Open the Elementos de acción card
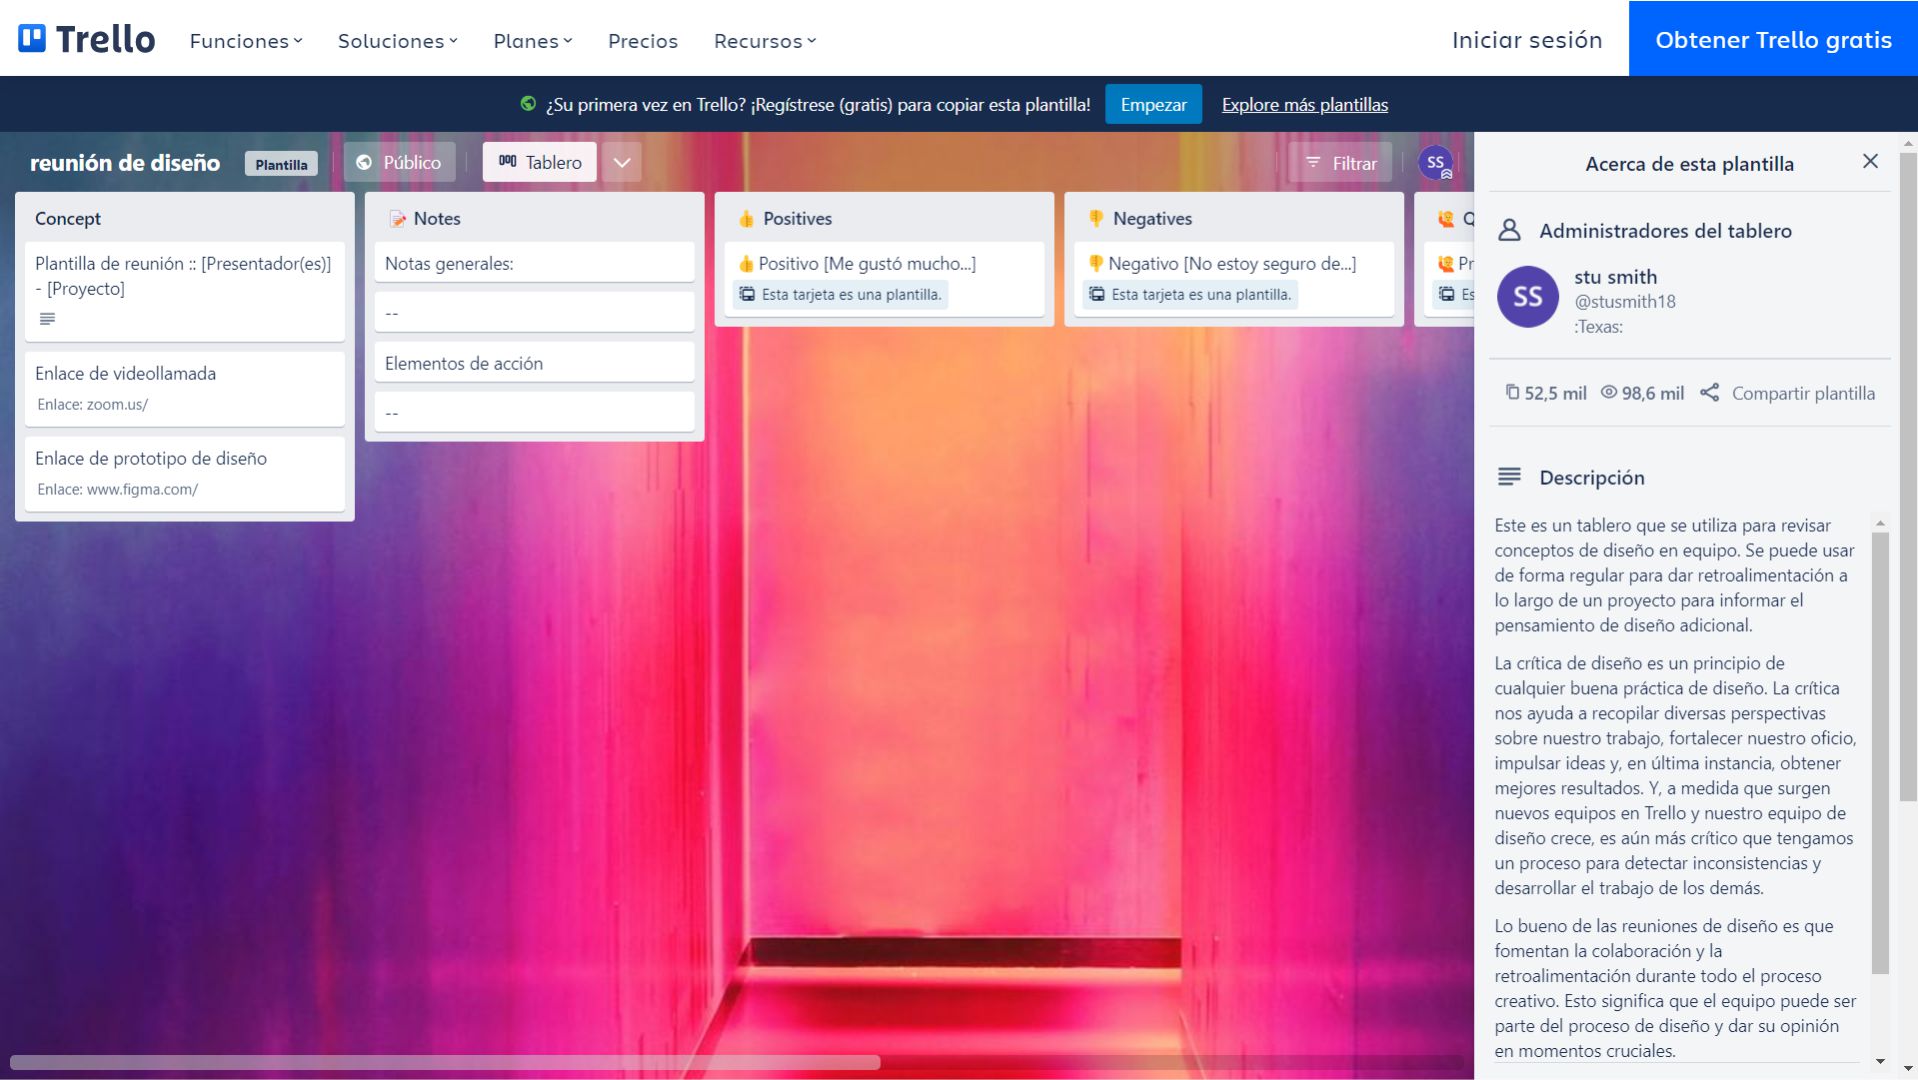 535,363
